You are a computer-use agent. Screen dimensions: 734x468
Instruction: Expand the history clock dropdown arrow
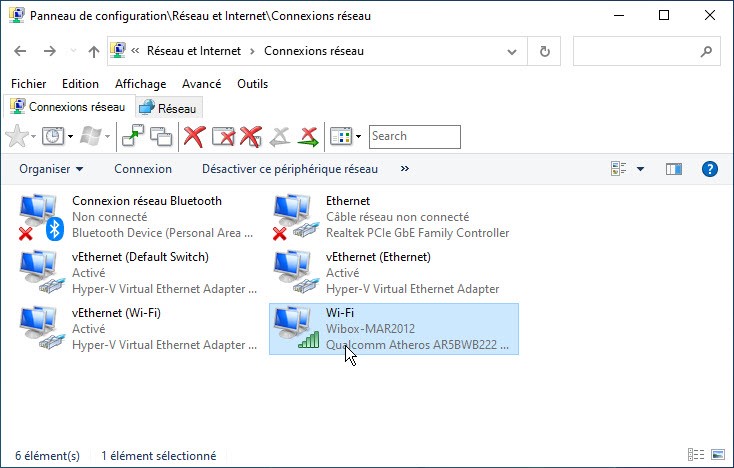point(70,137)
